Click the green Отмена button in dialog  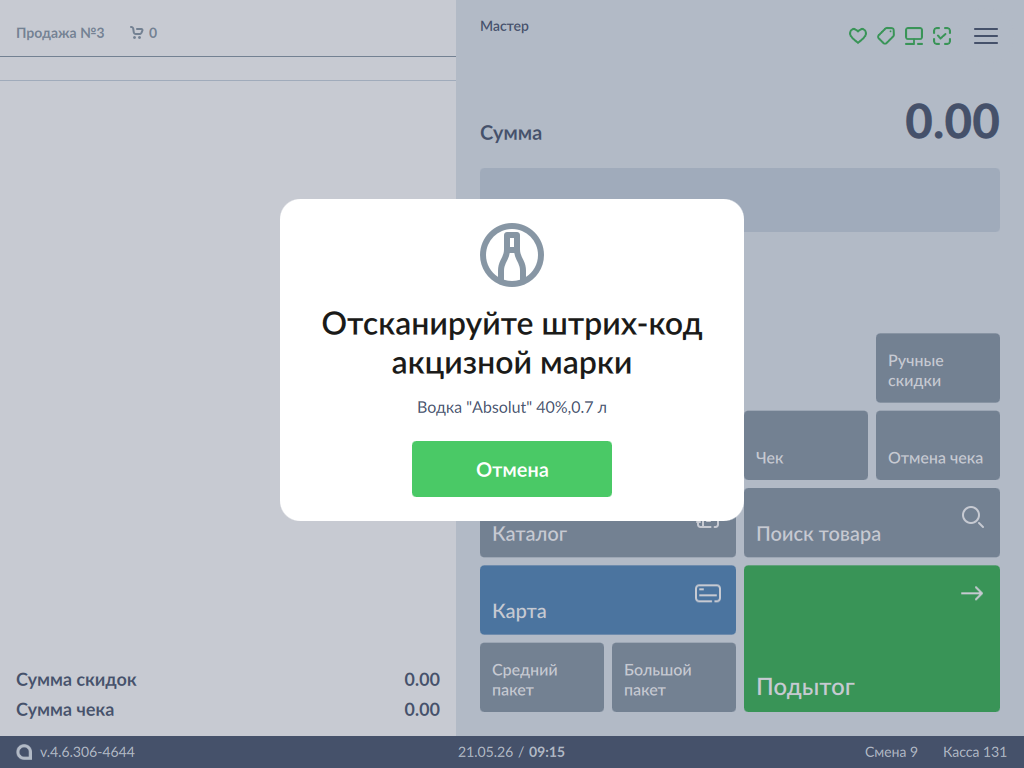(x=511, y=469)
